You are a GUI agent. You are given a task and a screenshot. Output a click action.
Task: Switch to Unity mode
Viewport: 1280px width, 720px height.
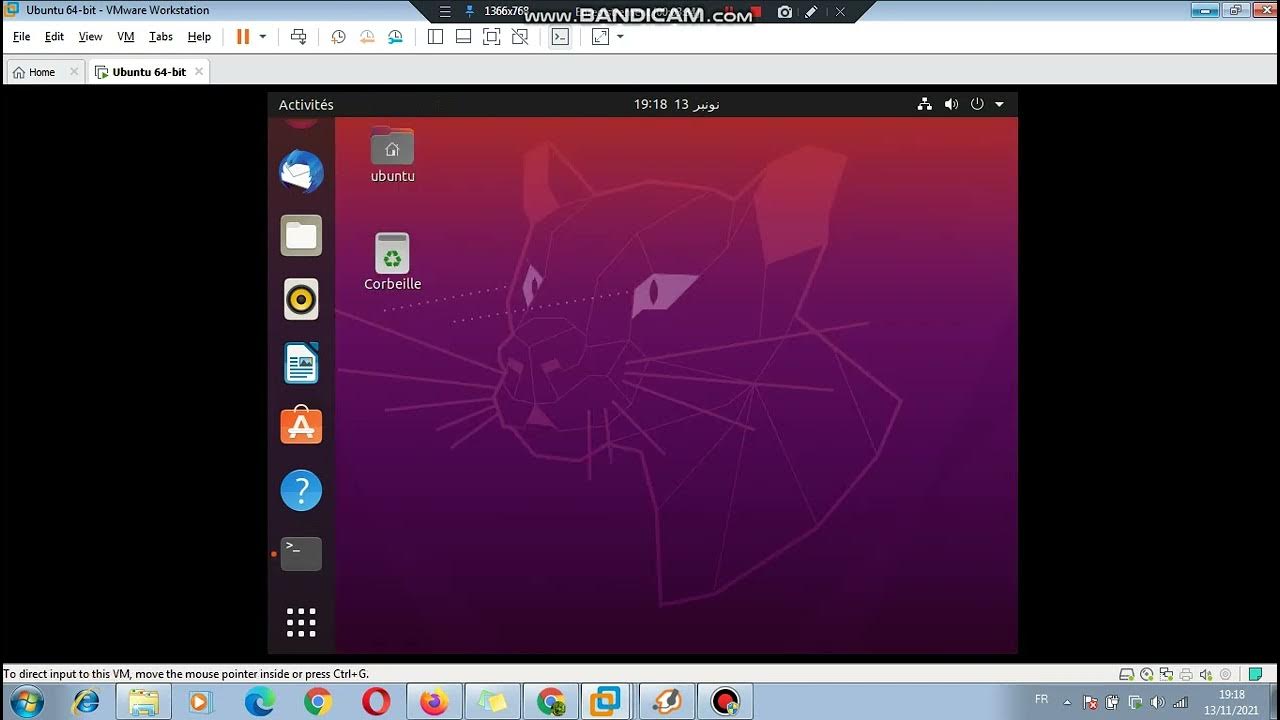coord(519,37)
